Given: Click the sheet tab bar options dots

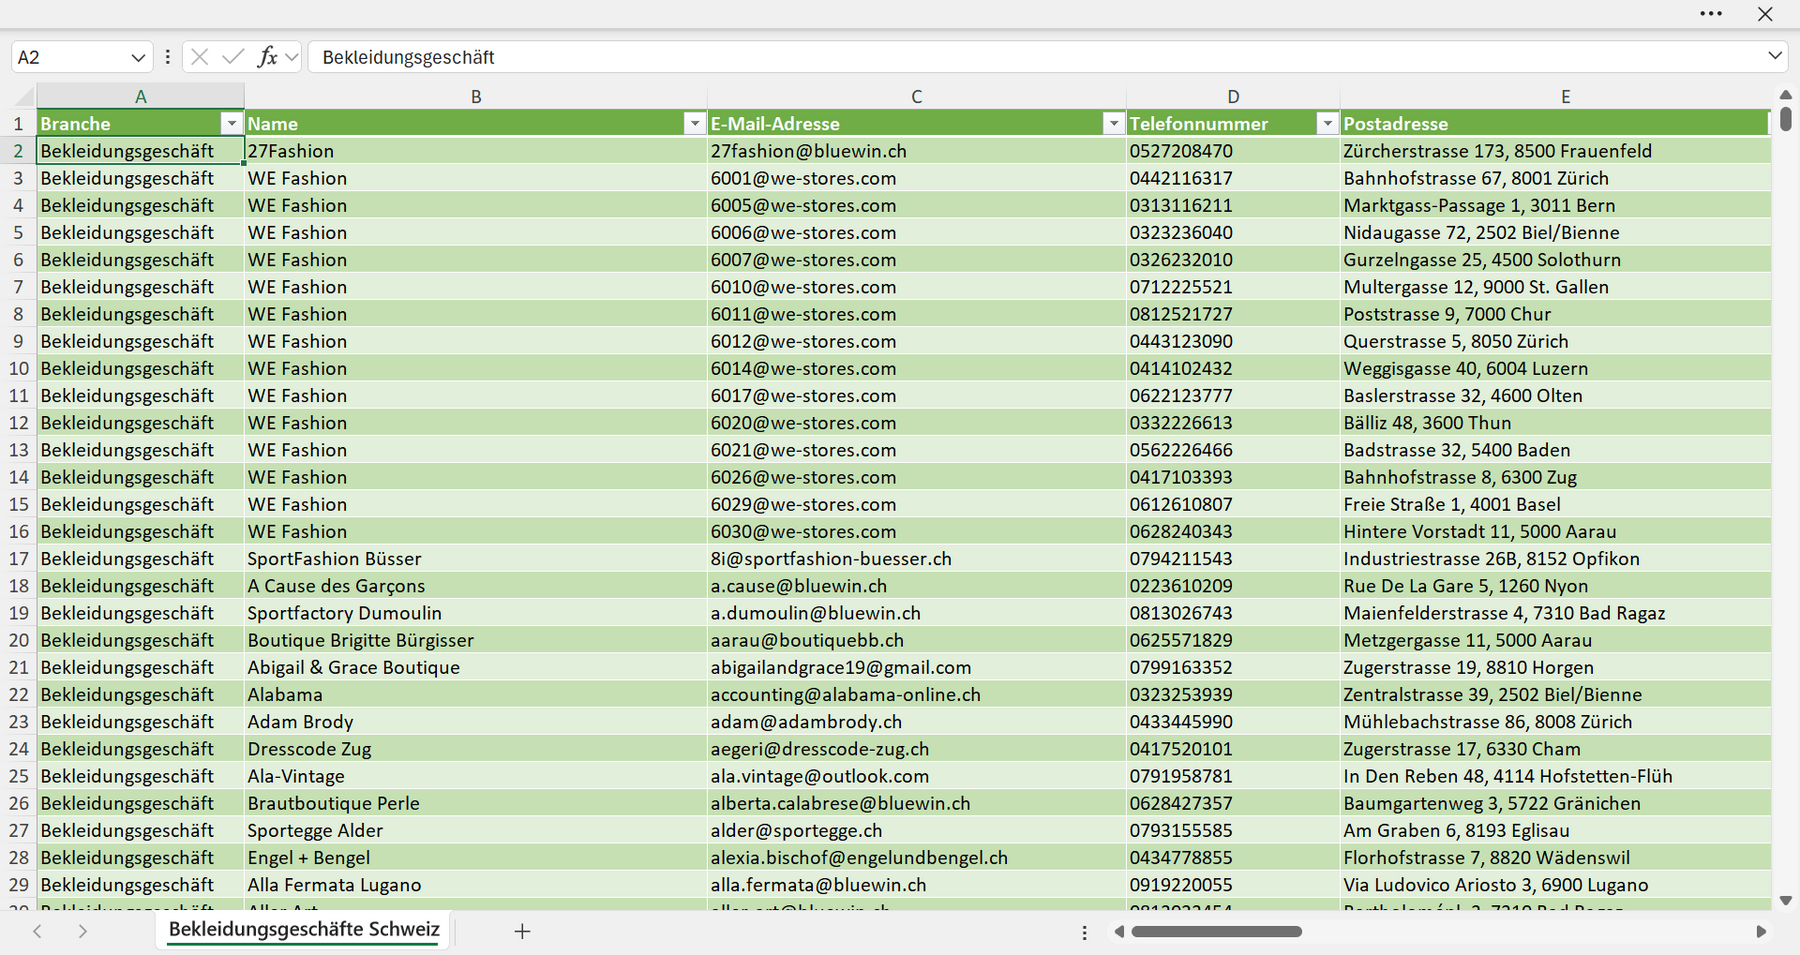Looking at the screenshot, I should pyautogui.click(x=1084, y=932).
